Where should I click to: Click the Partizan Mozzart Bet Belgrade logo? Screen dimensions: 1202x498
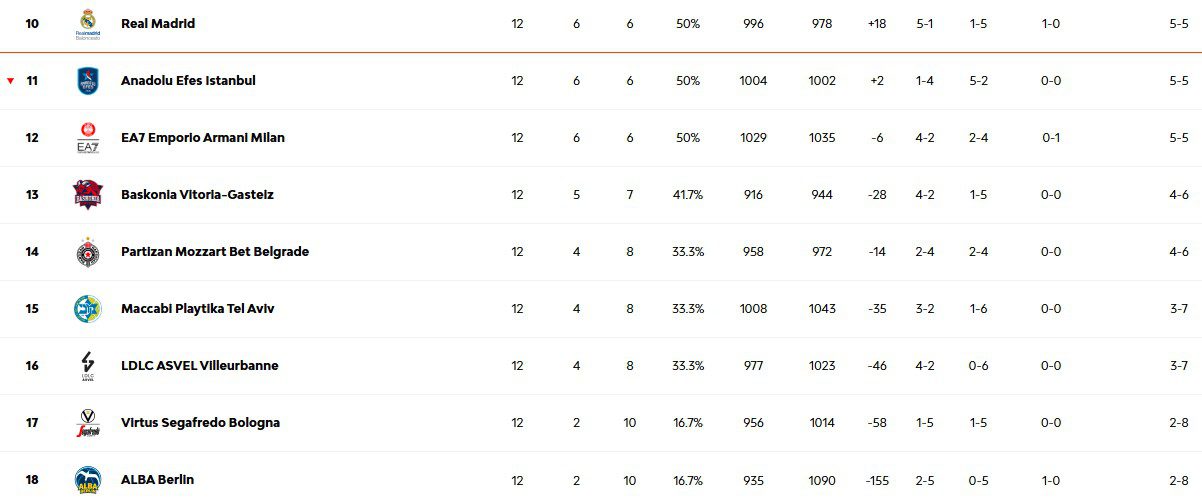[x=87, y=252]
